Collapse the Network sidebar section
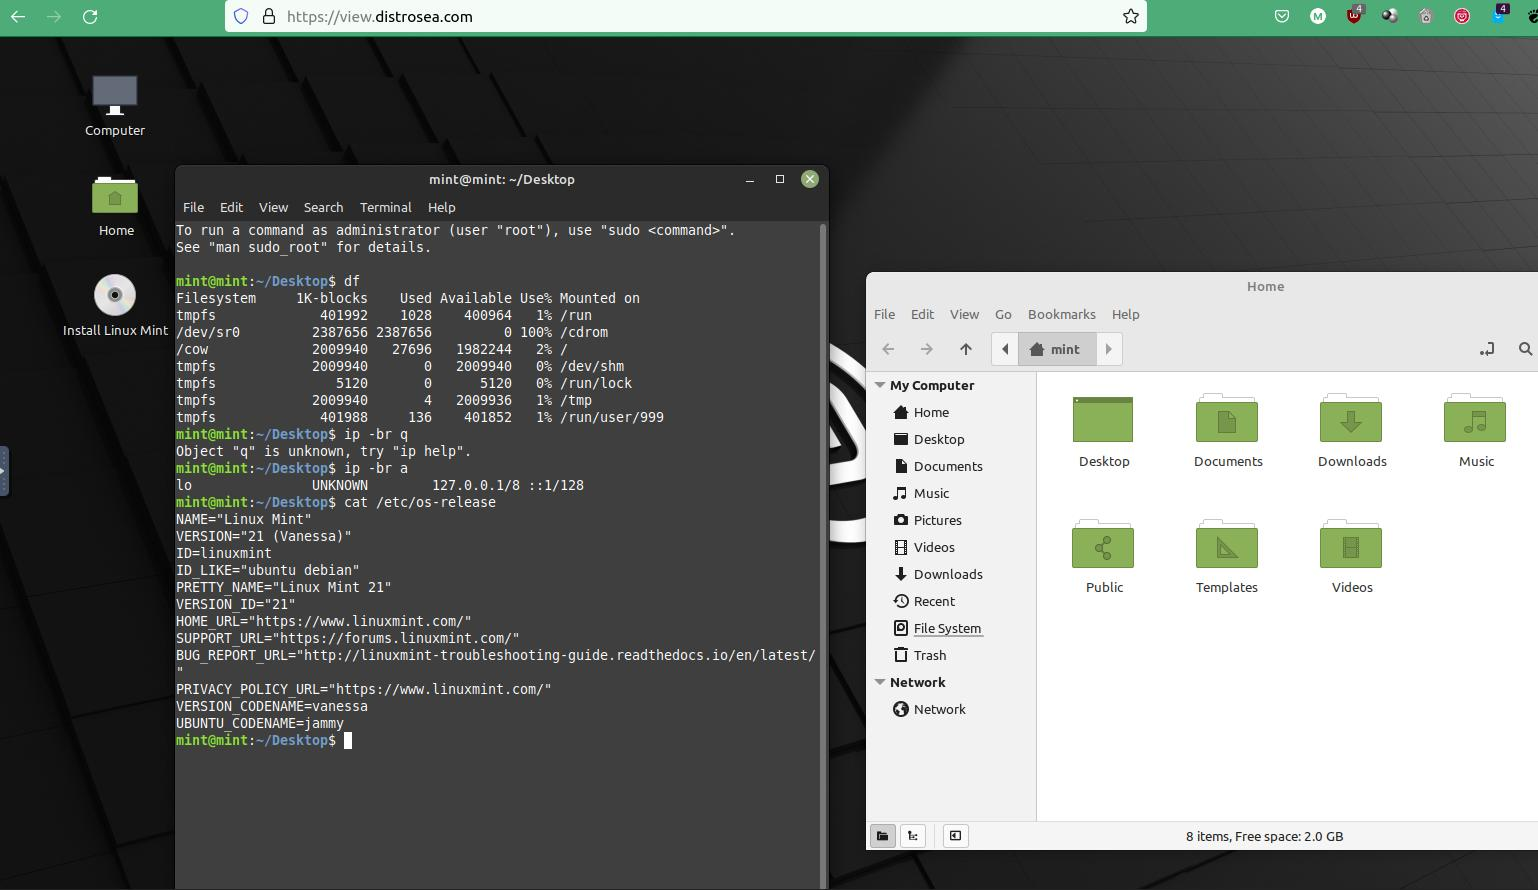The width and height of the screenshot is (1538, 890). [x=880, y=682]
